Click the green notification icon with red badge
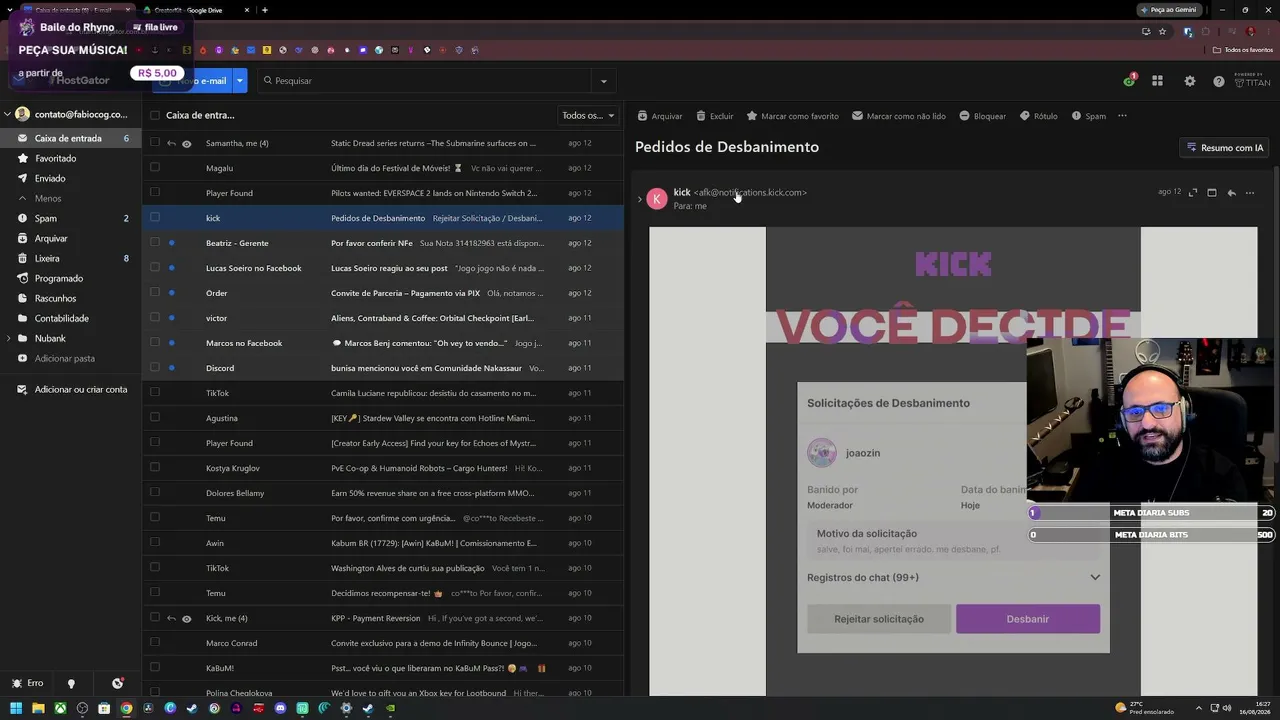Image resolution: width=1280 pixels, height=720 pixels. click(x=1129, y=80)
